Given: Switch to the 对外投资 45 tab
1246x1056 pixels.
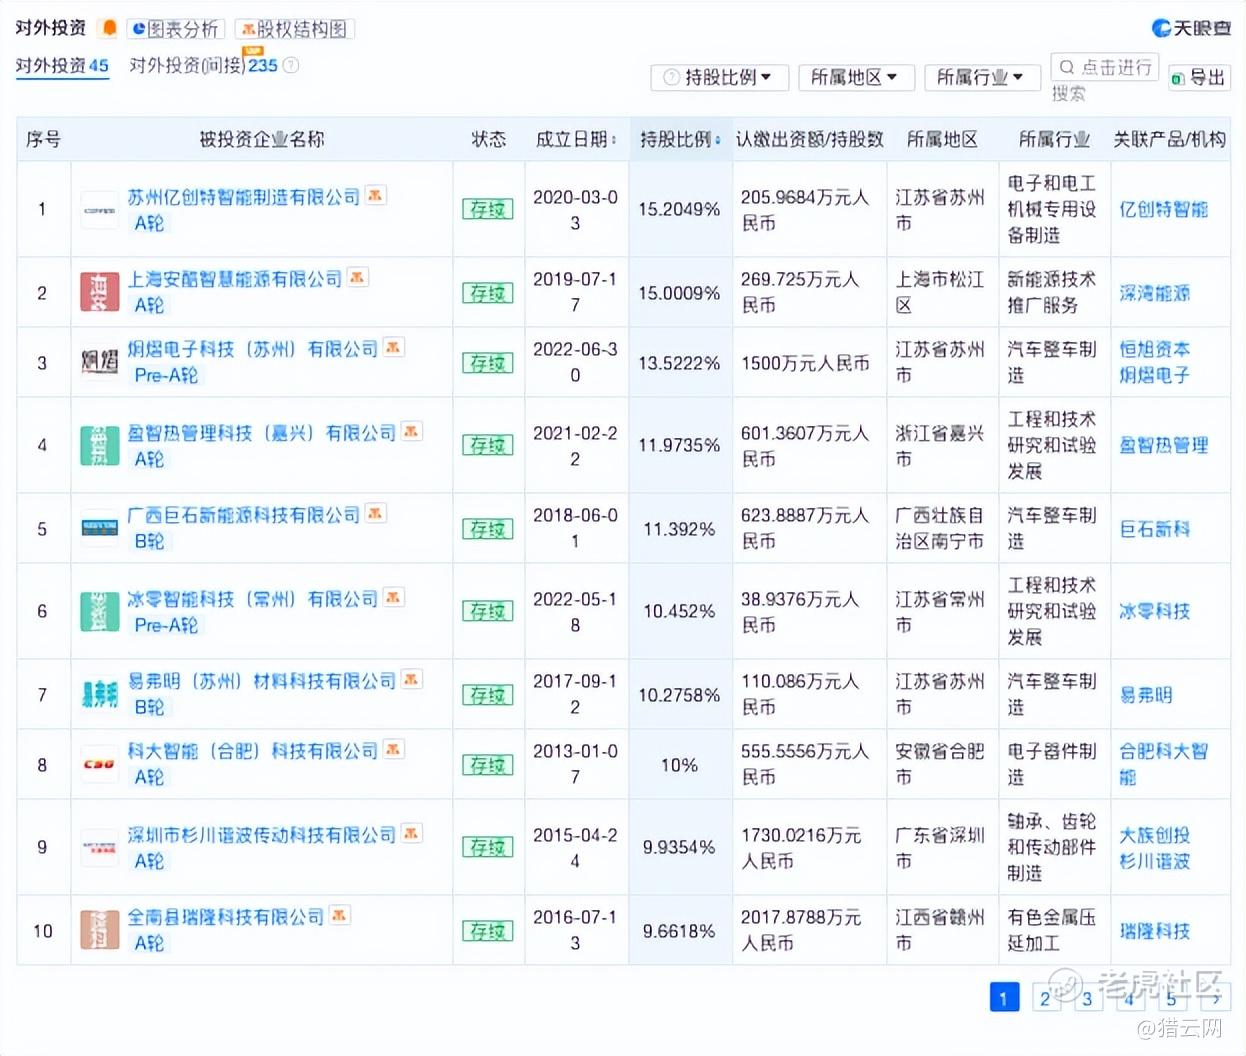Looking at the screenshot, I should (62, 65).
